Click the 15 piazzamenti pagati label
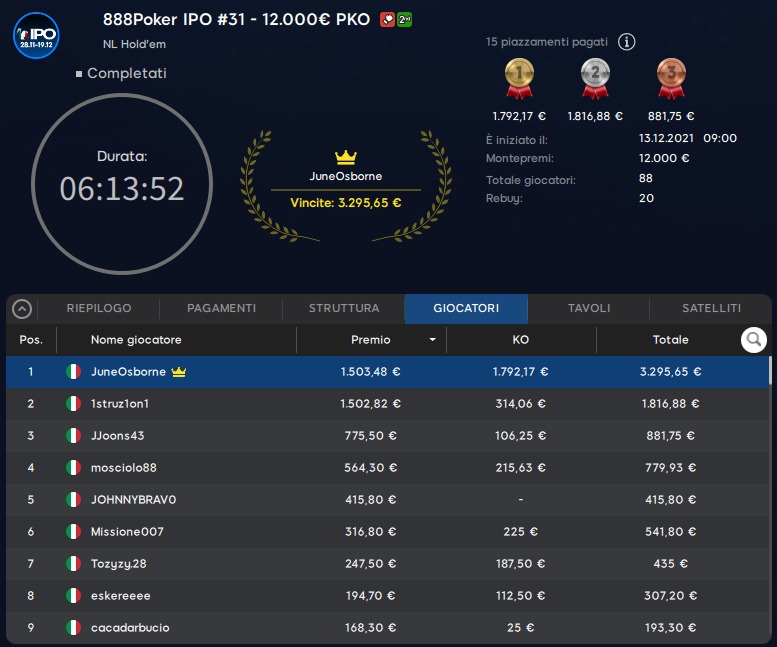This screenshot has height=647, width=777. tap(547, 42)
